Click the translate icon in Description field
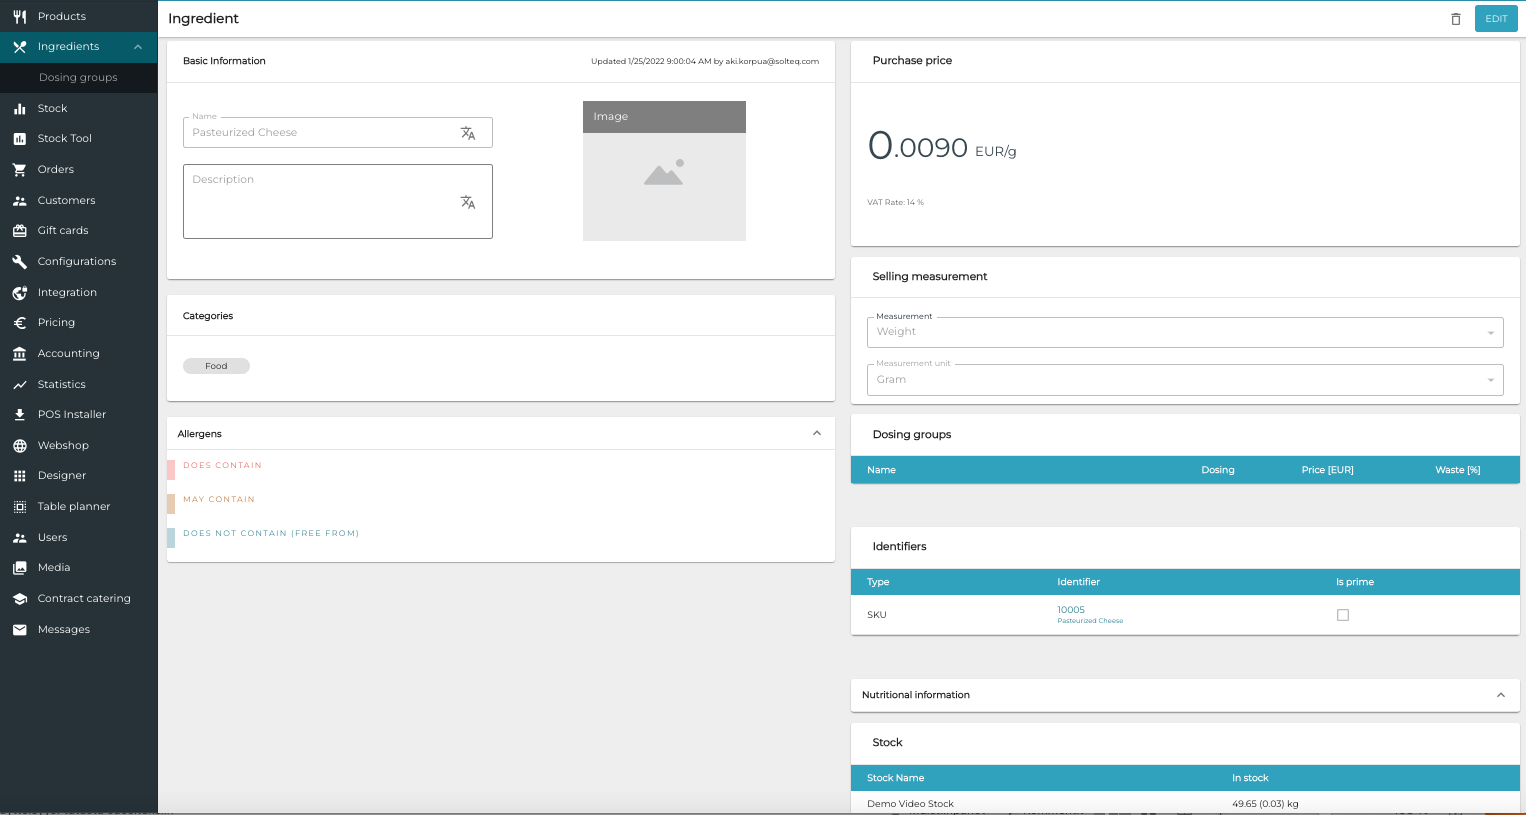This screenshot has width=1526, height=815. 467,202
